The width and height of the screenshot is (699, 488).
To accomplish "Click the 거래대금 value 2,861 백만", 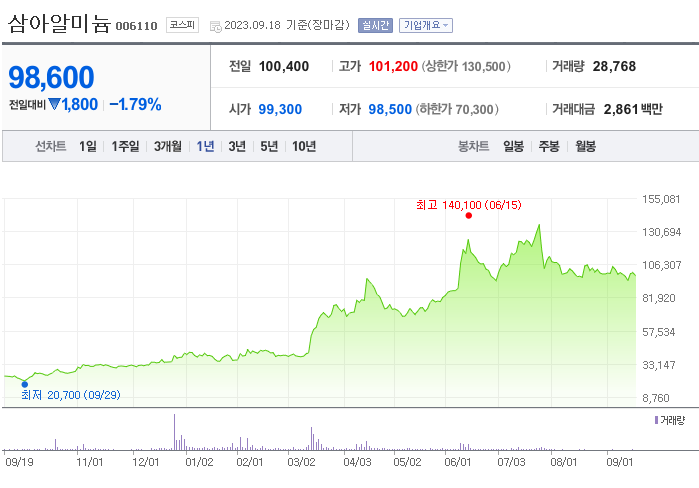I will click(x=633, y=109).
